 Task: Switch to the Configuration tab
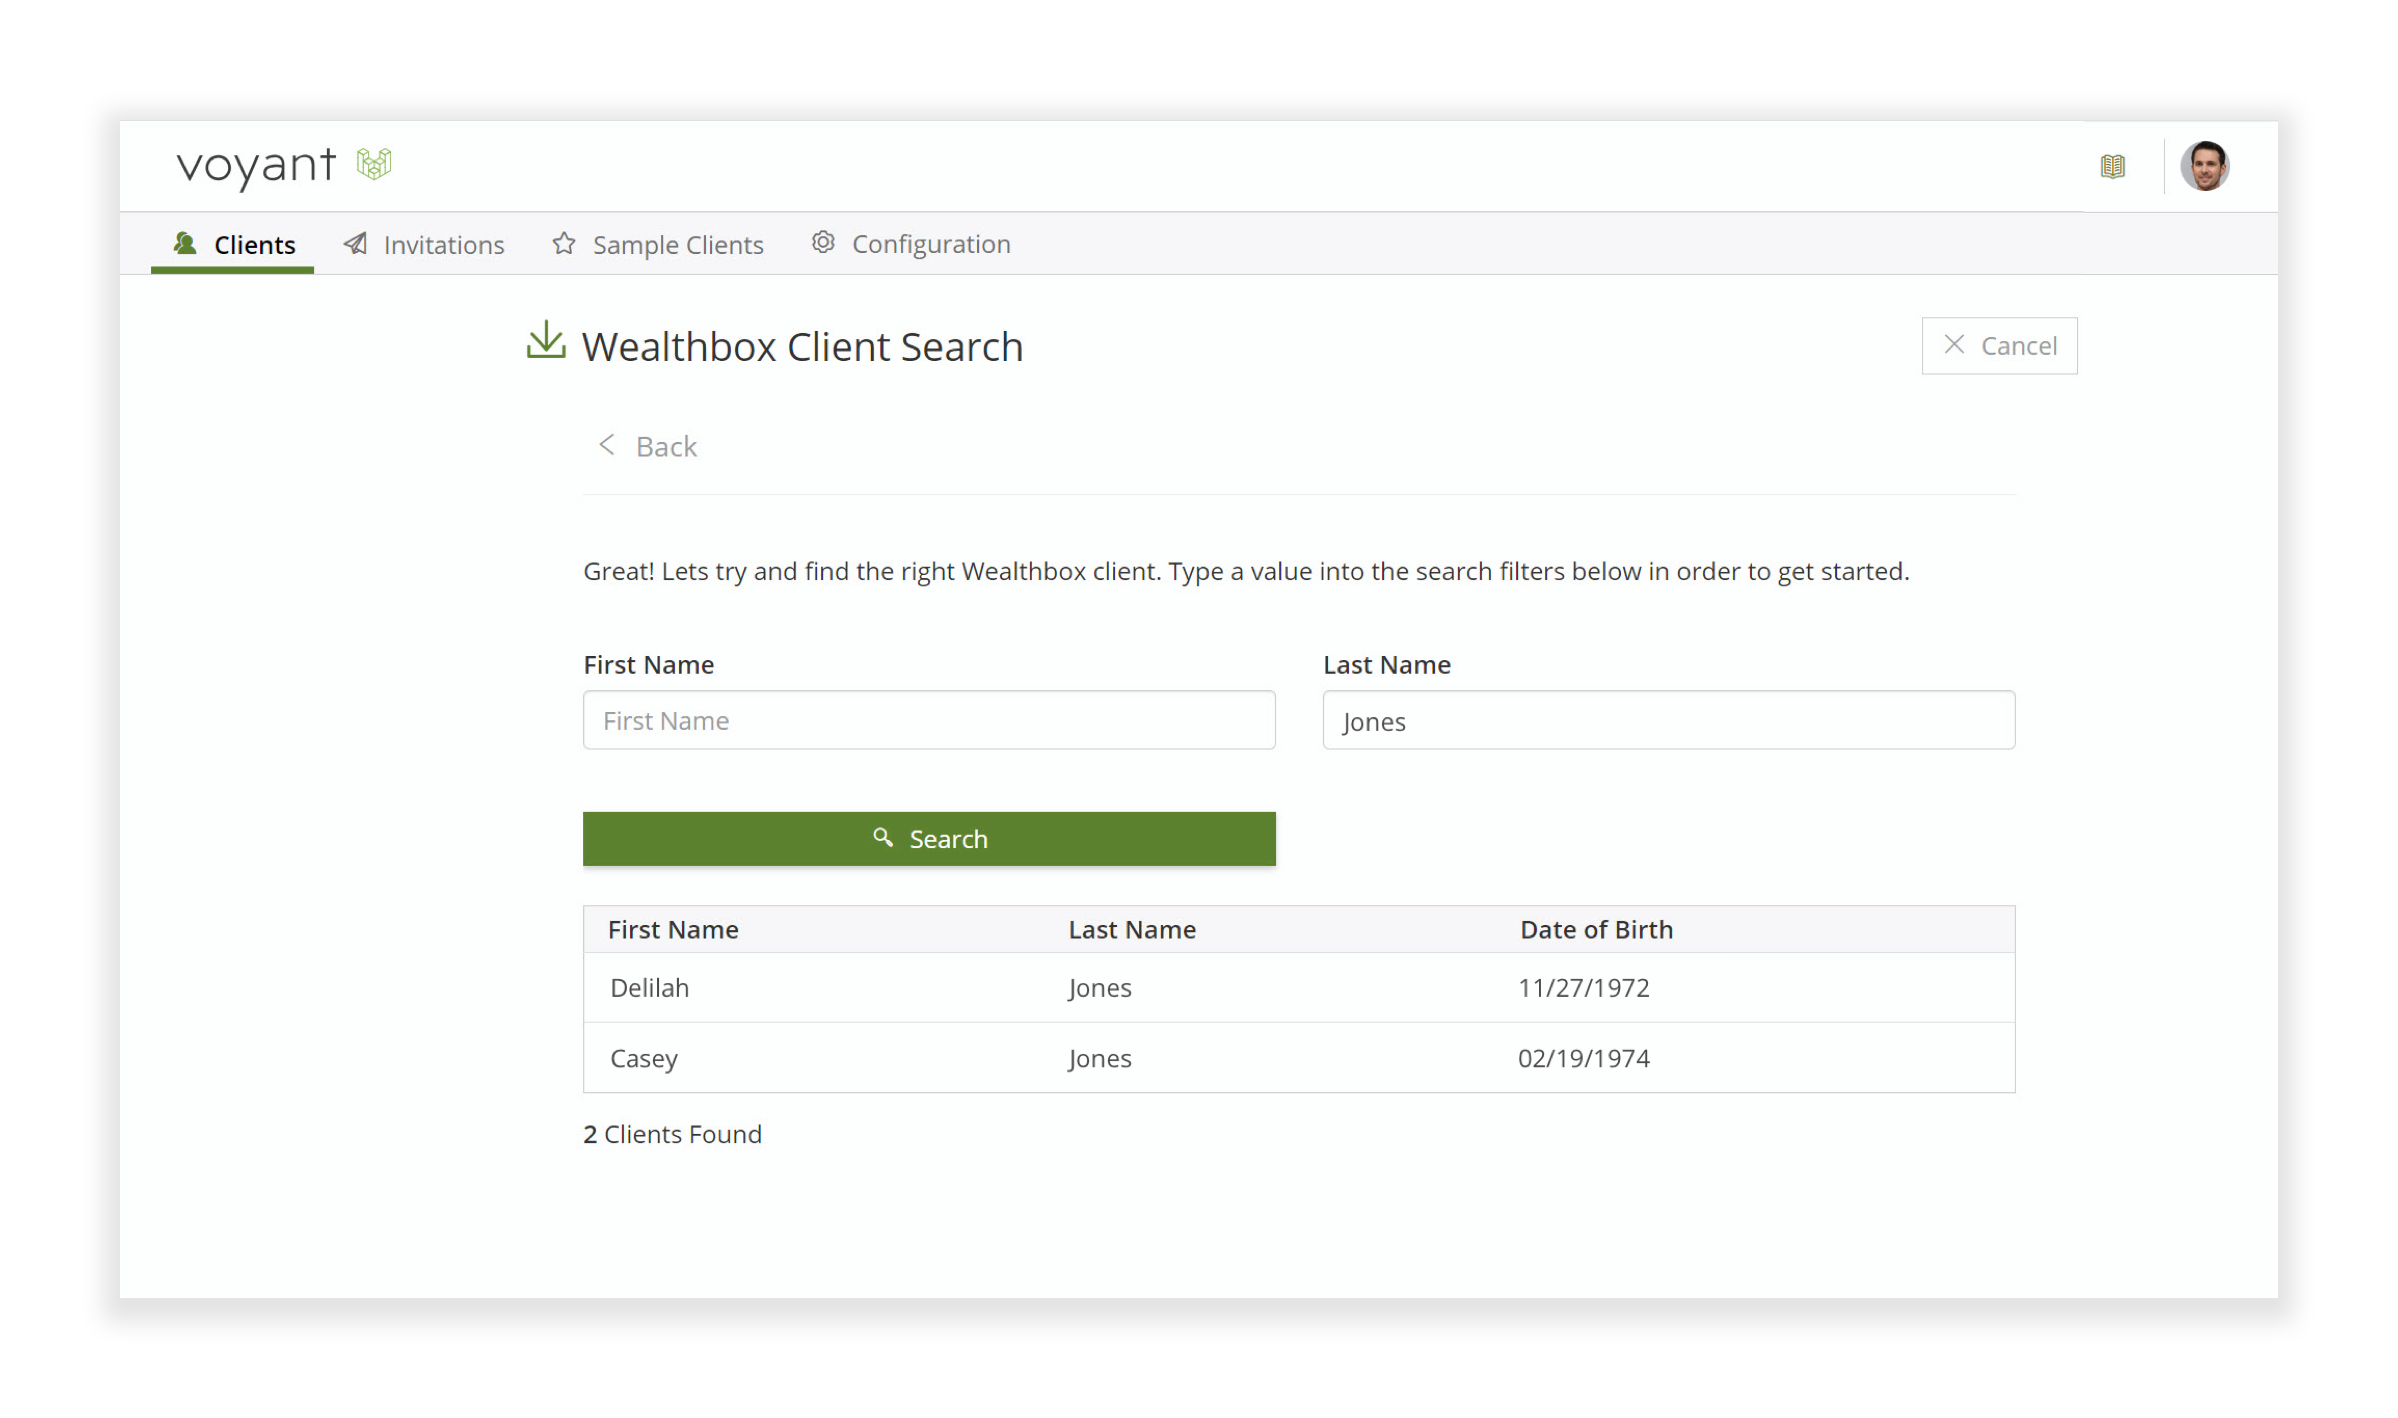(x=911, y=243)
